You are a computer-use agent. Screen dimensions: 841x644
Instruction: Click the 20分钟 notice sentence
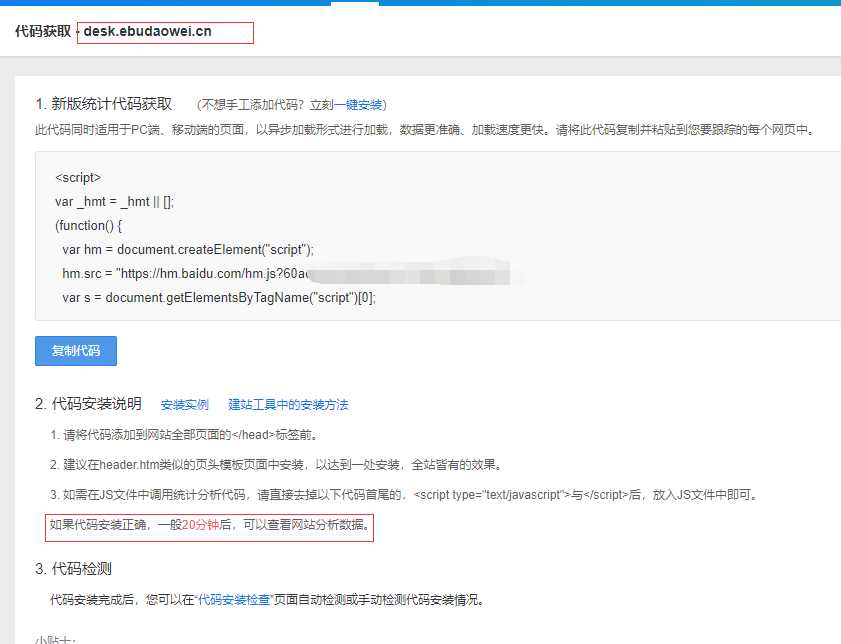[210, 525]
